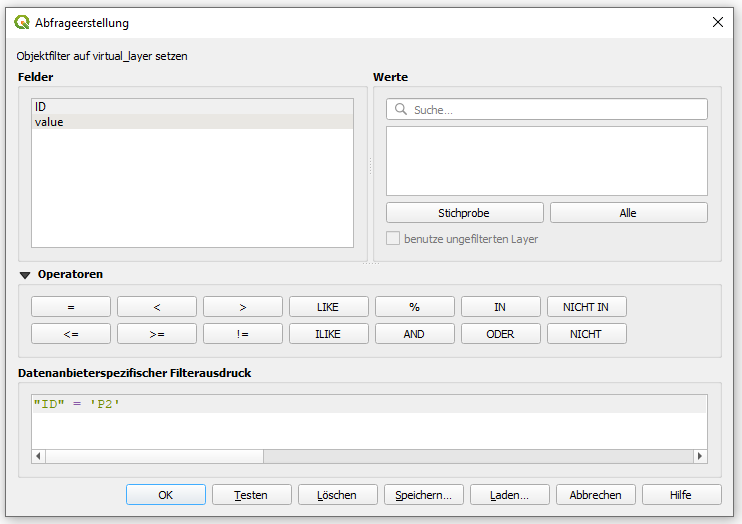Click the empty Werte values list

pos(547,161)
